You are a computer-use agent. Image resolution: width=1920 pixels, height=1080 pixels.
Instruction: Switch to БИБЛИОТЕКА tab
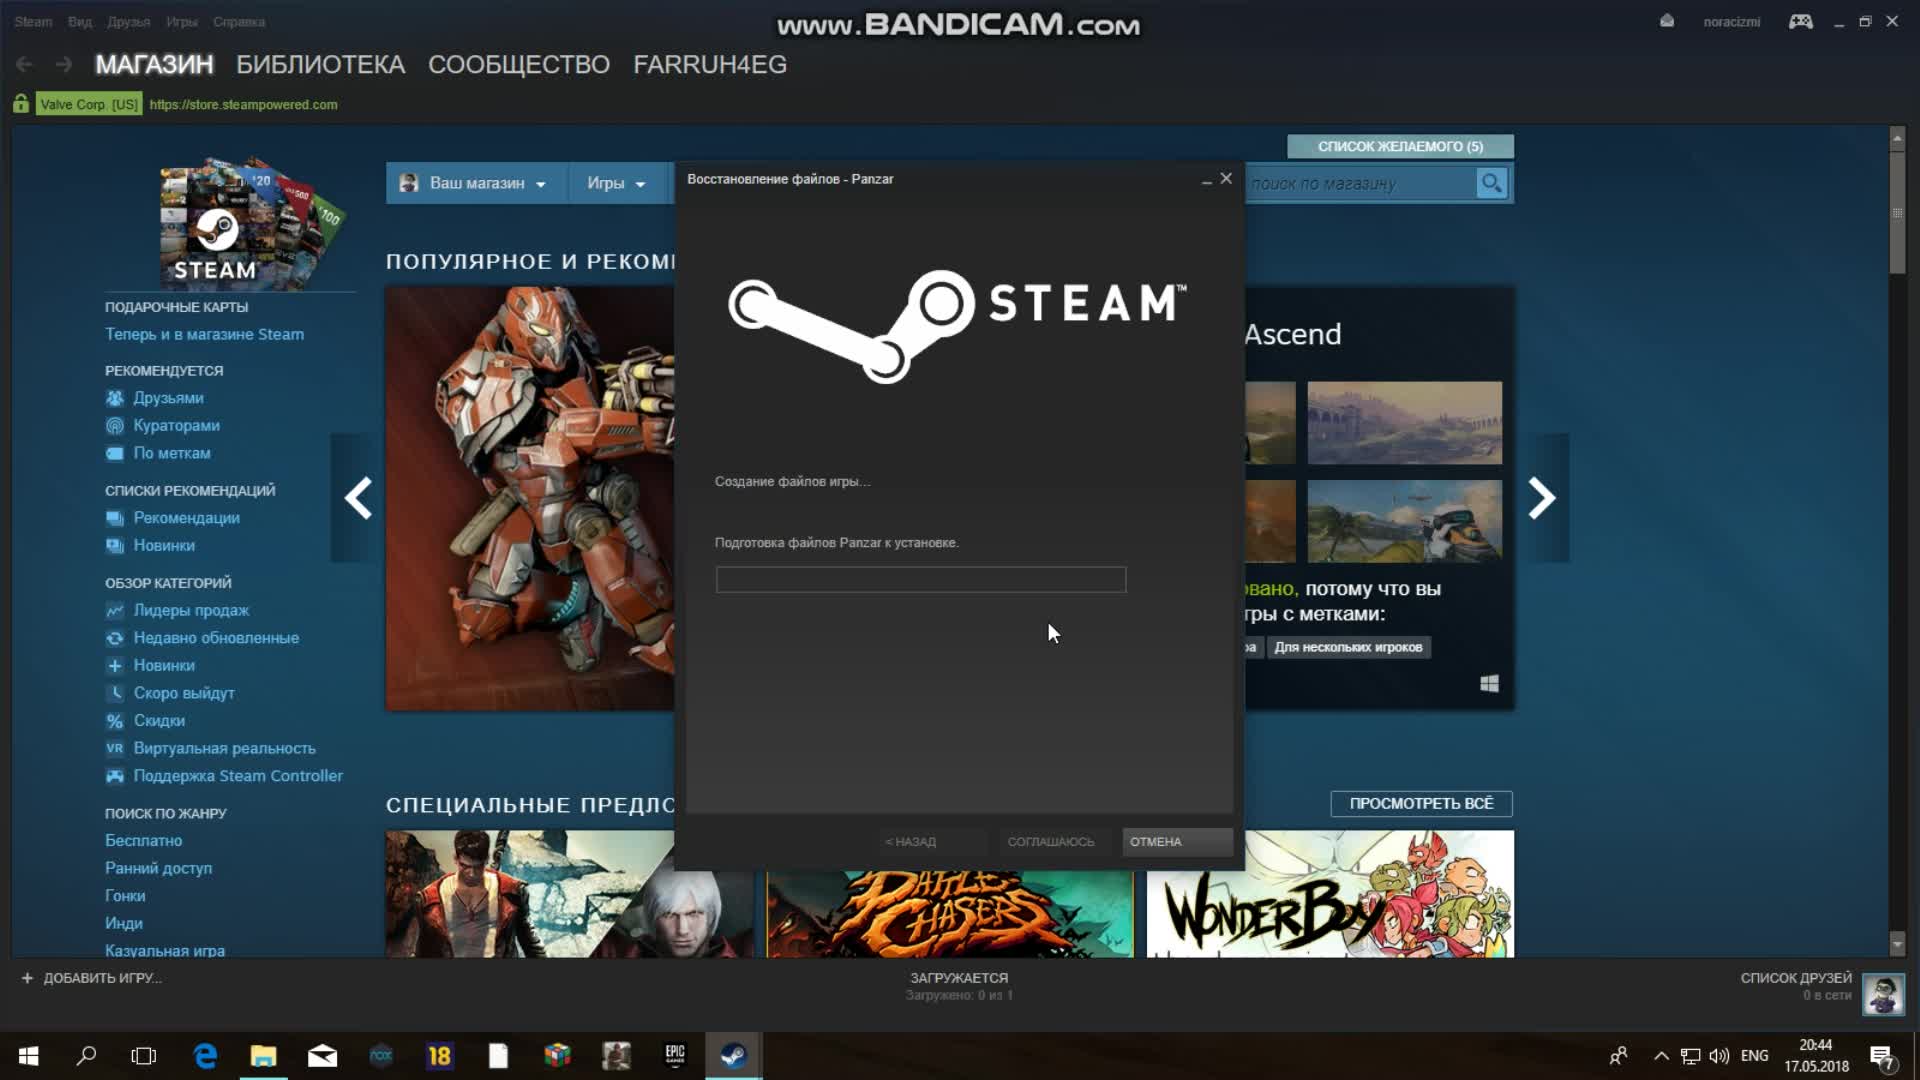pyautogui.click(x=320, y=64)
